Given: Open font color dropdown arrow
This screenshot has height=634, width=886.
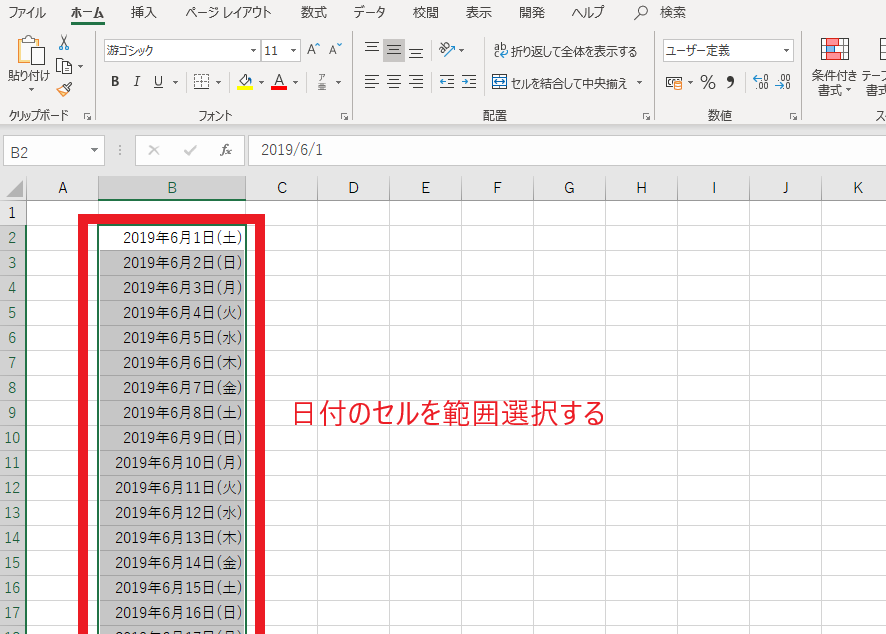Looking at the screenshot, I should click(295, 82).
